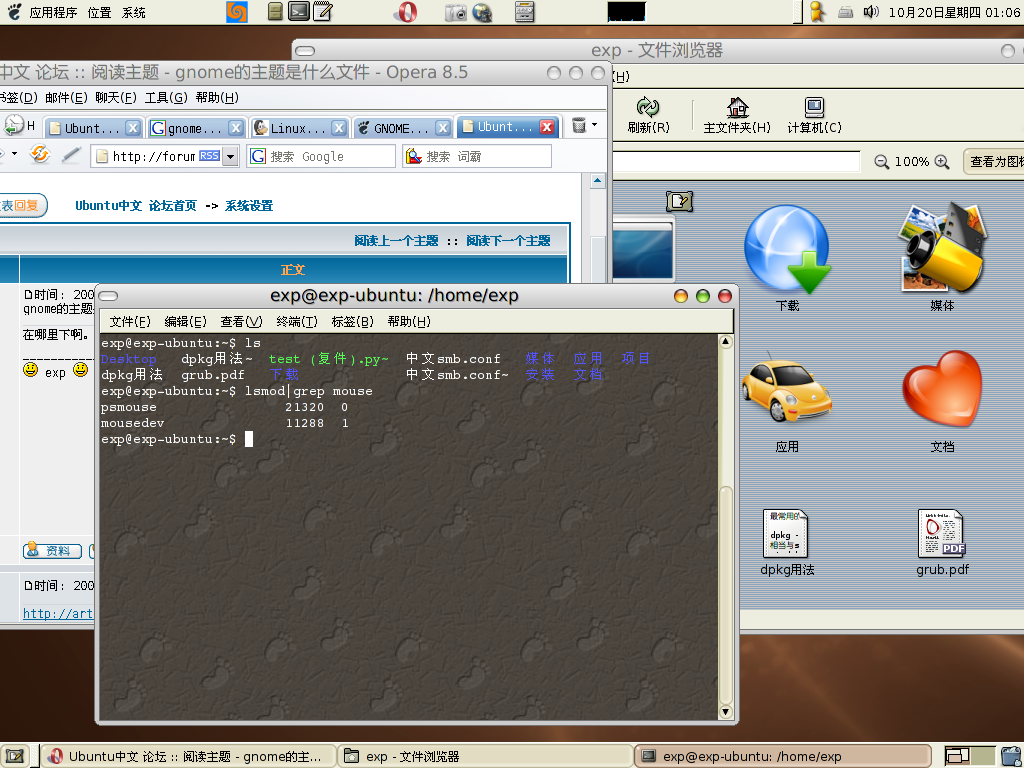Click the messenger buddy icon in the tray
The width and height of the screenshot is (1024, 768).
pyautogui.click(x=816, y=12)
